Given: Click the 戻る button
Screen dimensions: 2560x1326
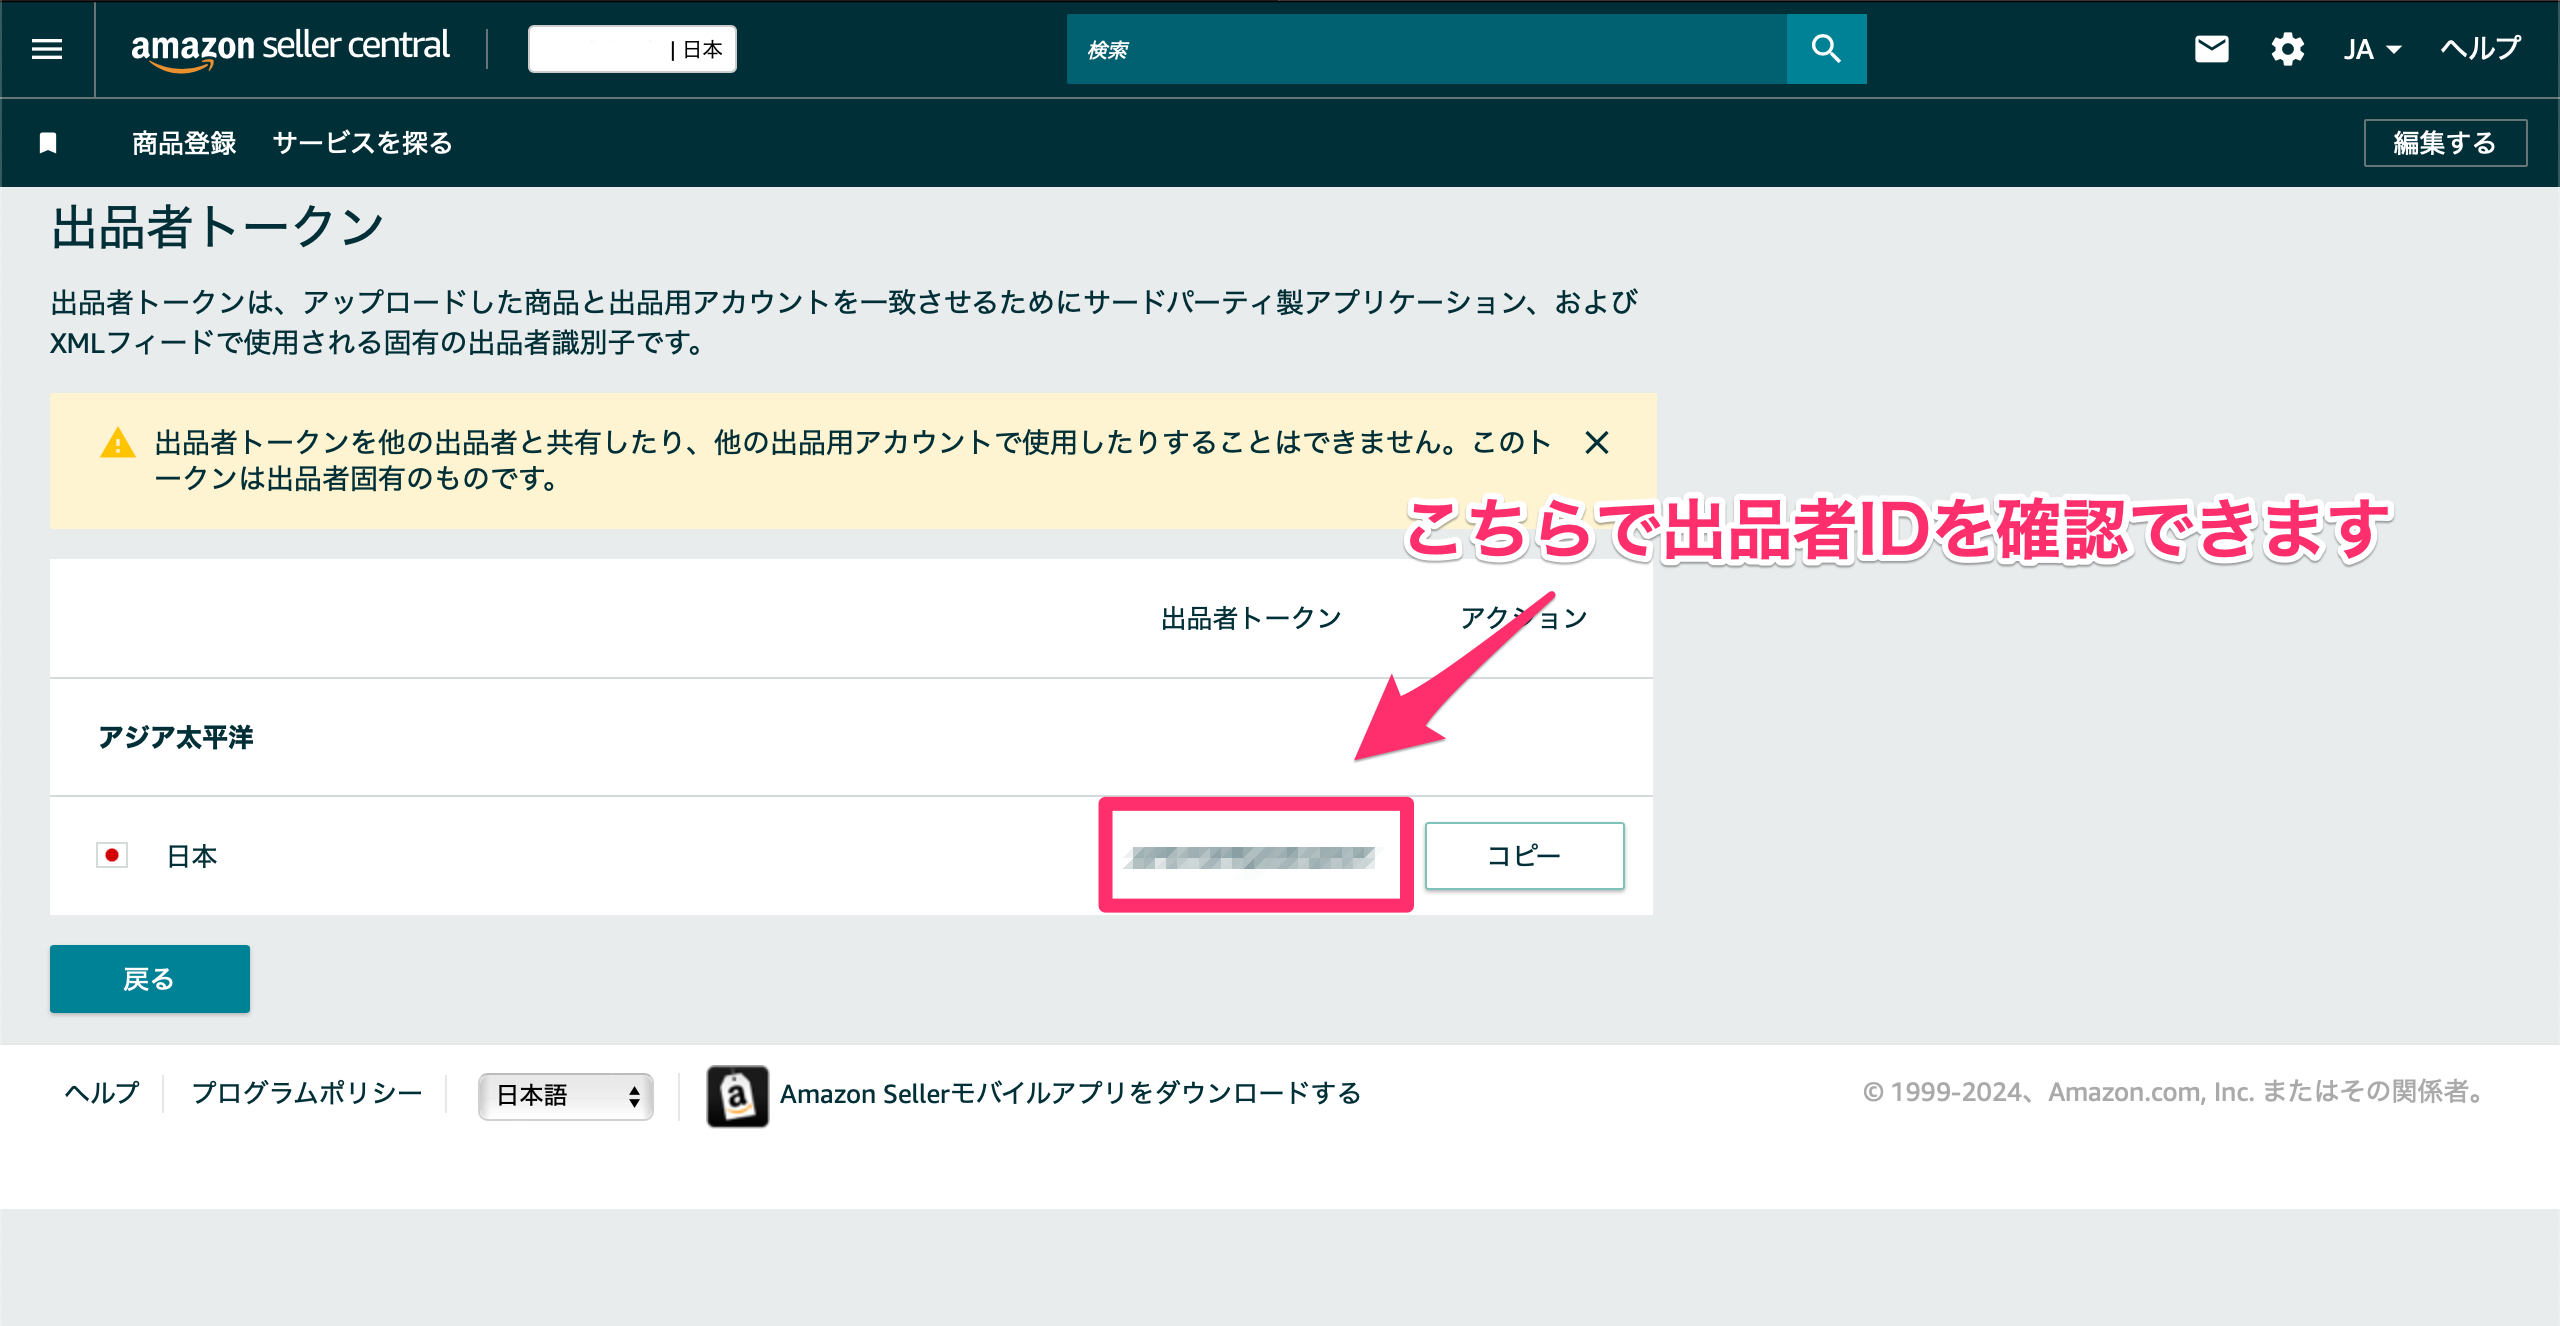Looking at the screenshot, I should (x=149, y=978).
